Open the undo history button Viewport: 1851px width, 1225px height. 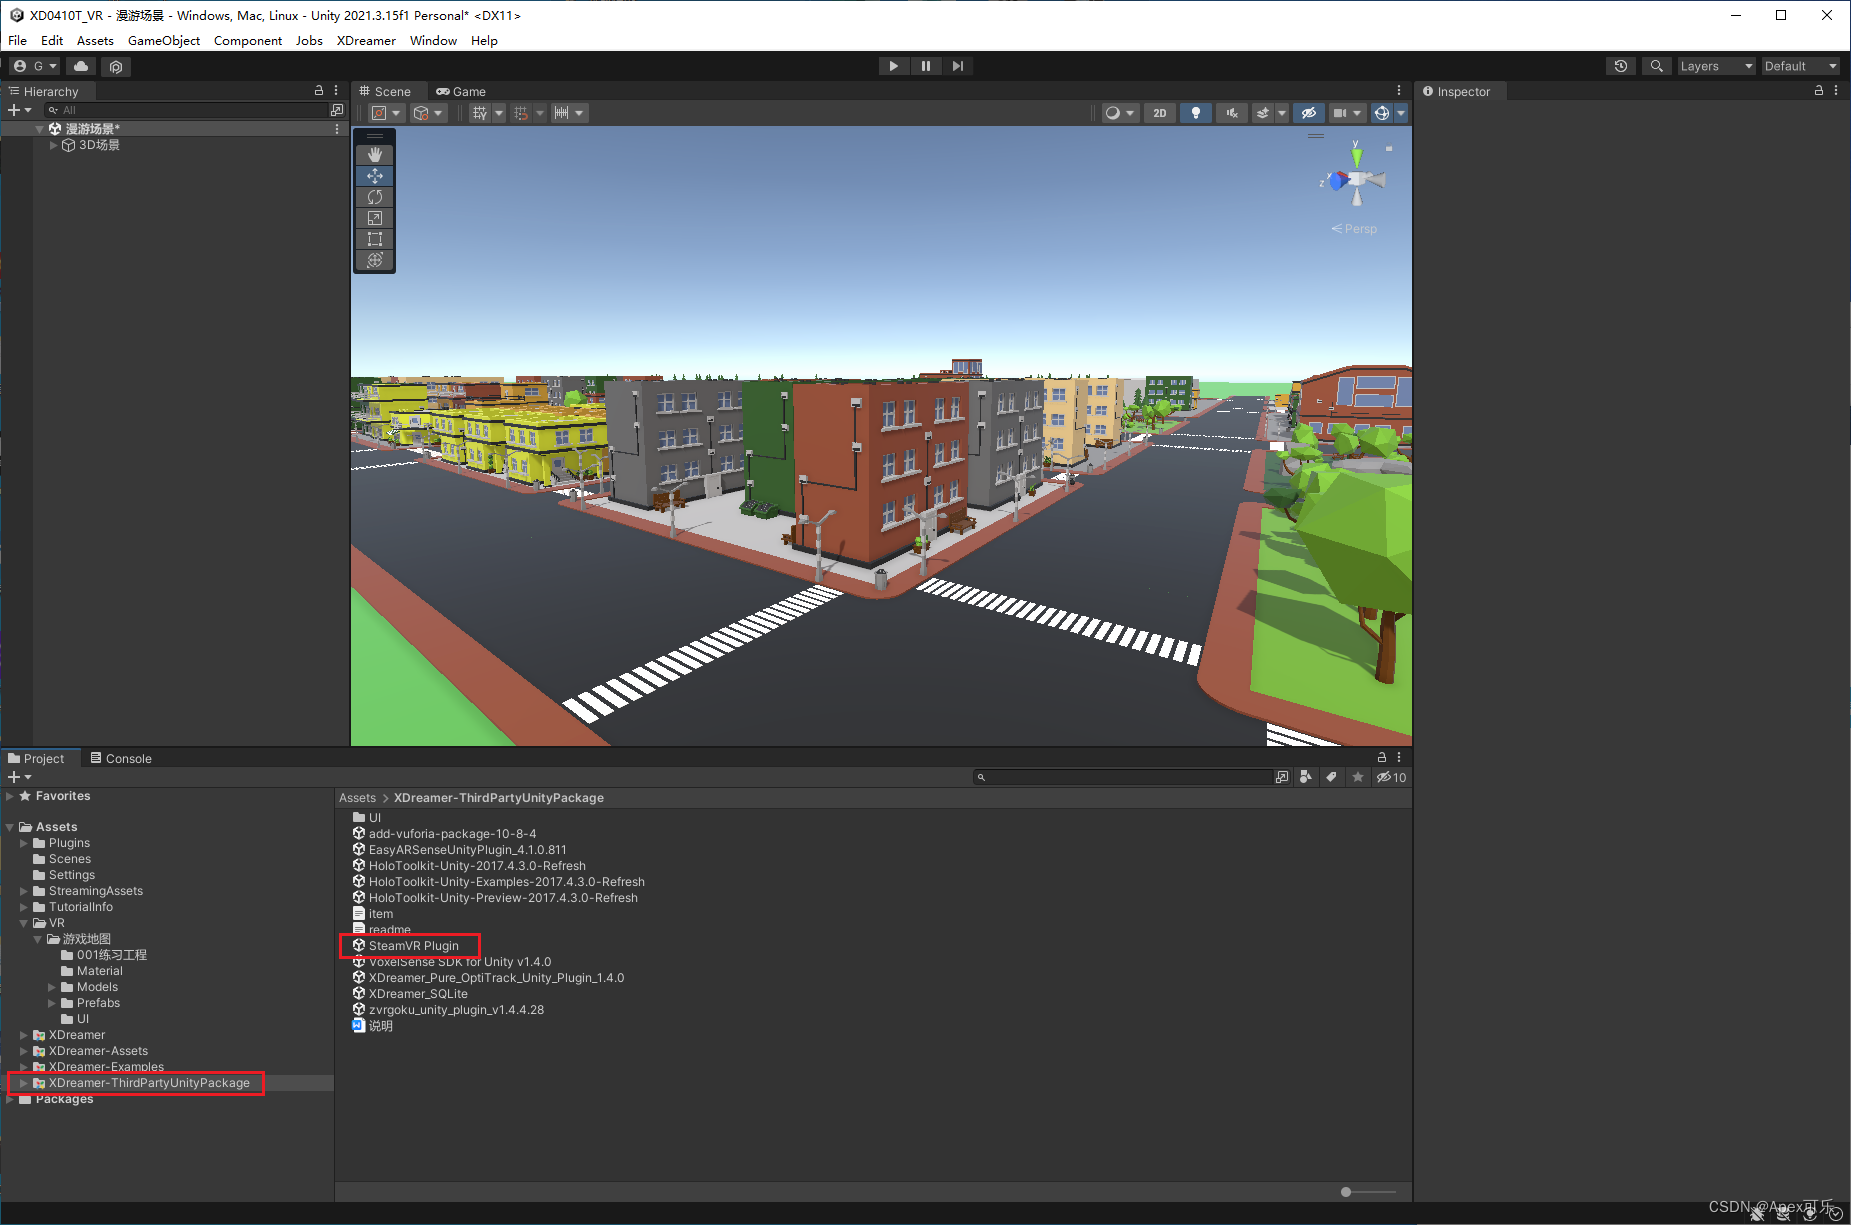(1621, 66)
